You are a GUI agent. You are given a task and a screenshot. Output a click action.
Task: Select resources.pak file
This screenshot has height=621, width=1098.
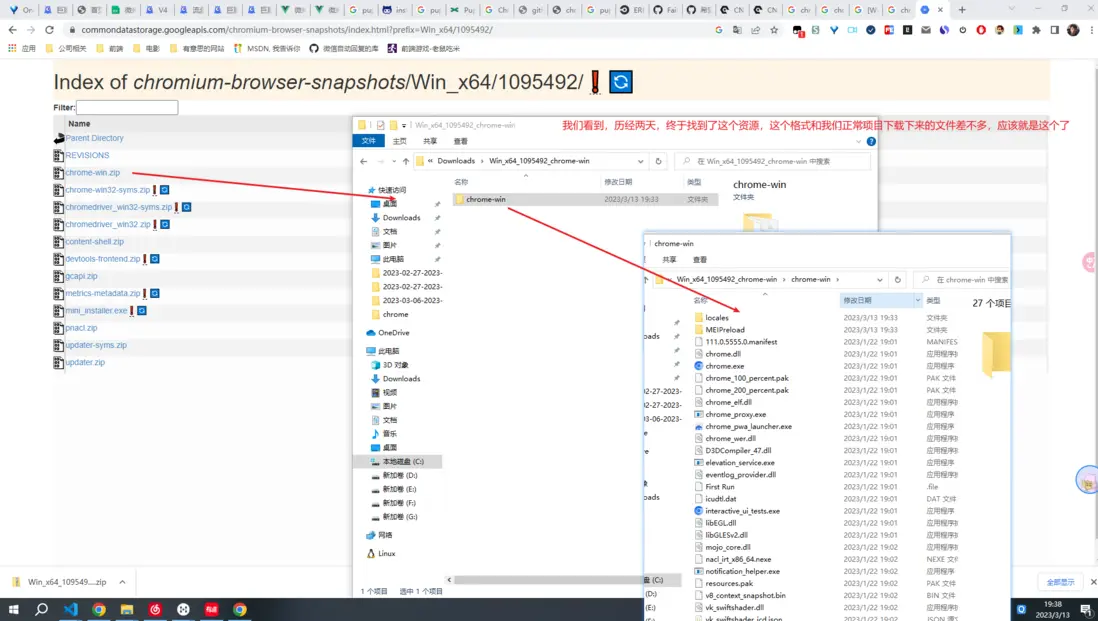pos(729,583)
